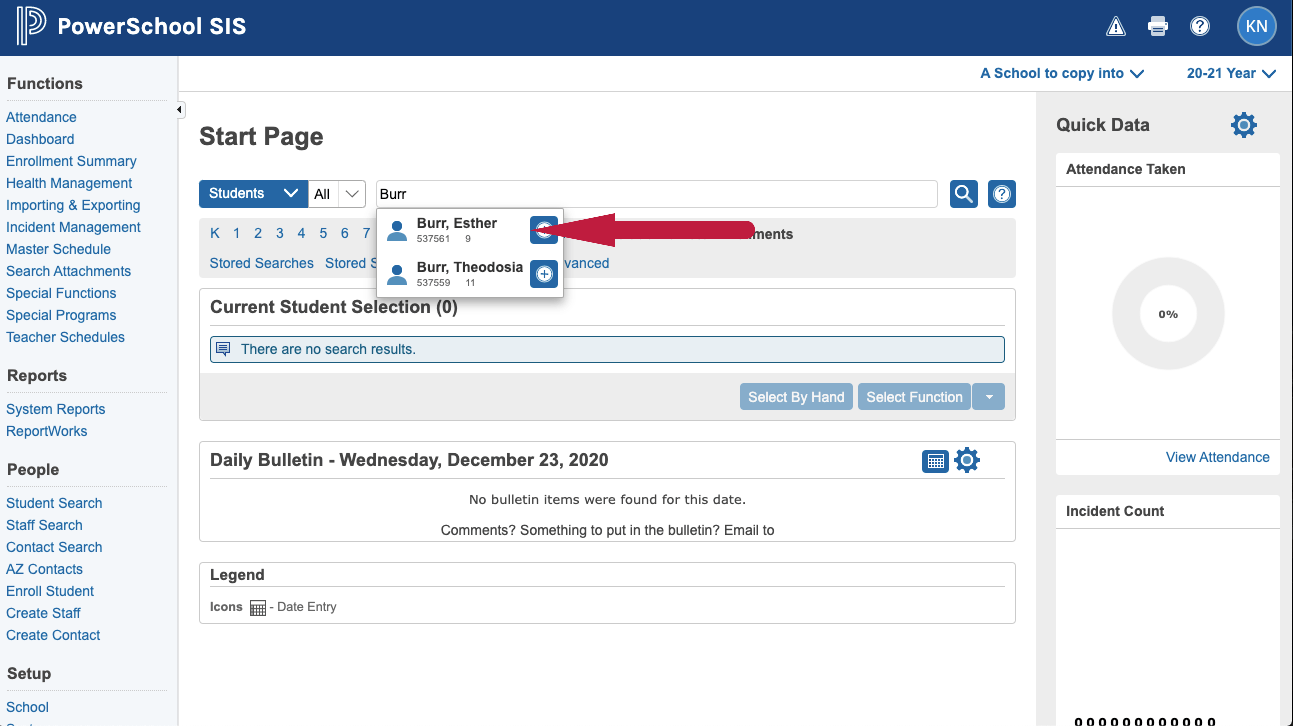Click the Daily Bulletin calendar icon

click(x=935, y=460)
